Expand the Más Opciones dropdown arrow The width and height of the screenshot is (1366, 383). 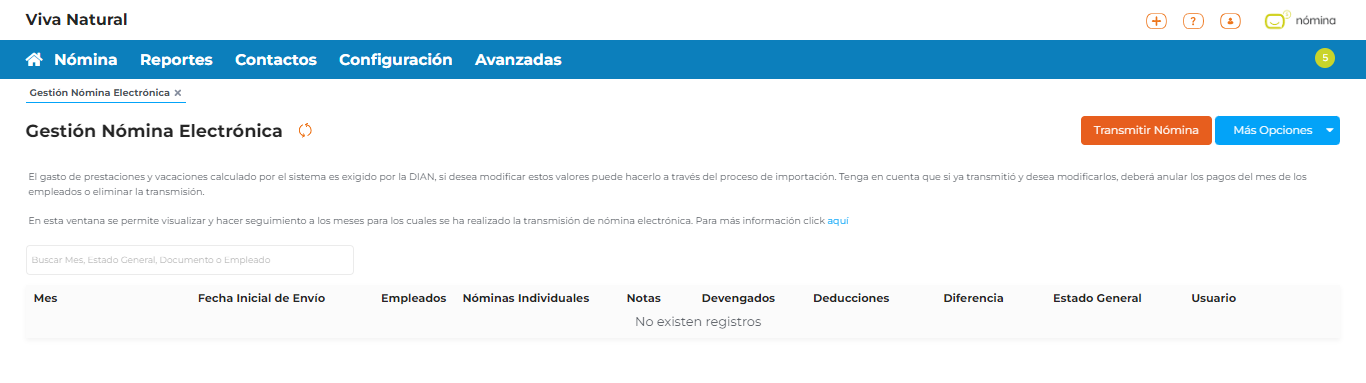pyautogui.click(x=1330, y=130)
